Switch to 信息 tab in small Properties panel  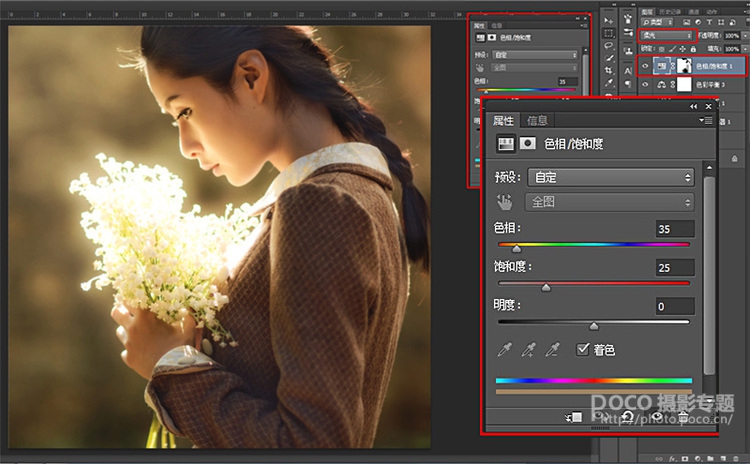click(x=497, y=25)
